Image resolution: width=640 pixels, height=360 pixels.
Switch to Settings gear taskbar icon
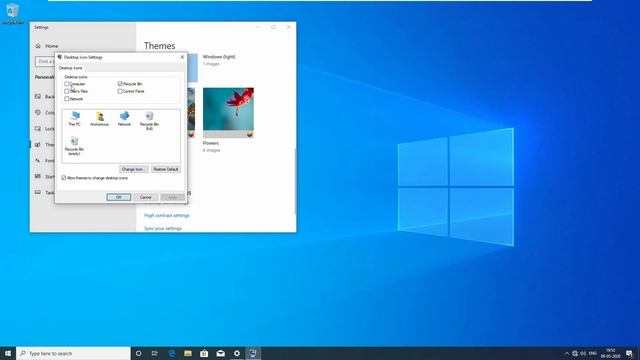tap(237, 353)
